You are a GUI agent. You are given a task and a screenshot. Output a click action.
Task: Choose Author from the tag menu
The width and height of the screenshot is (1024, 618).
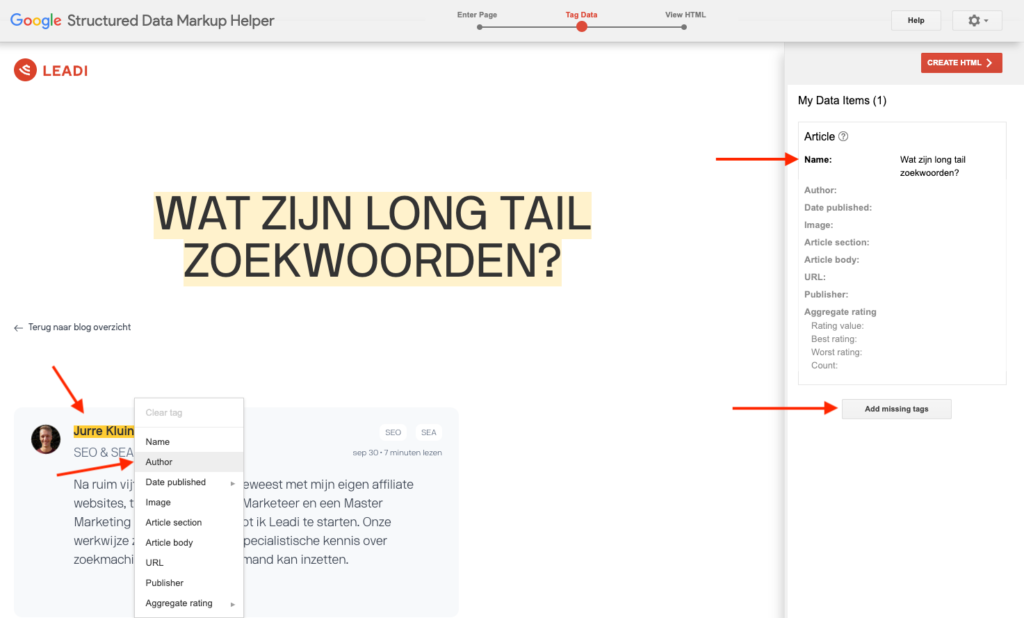189,462
